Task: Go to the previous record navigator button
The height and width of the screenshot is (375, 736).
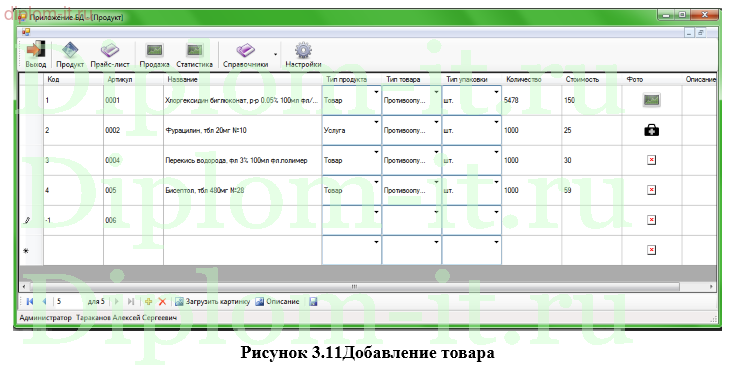Action: click(x=45, y=302)
